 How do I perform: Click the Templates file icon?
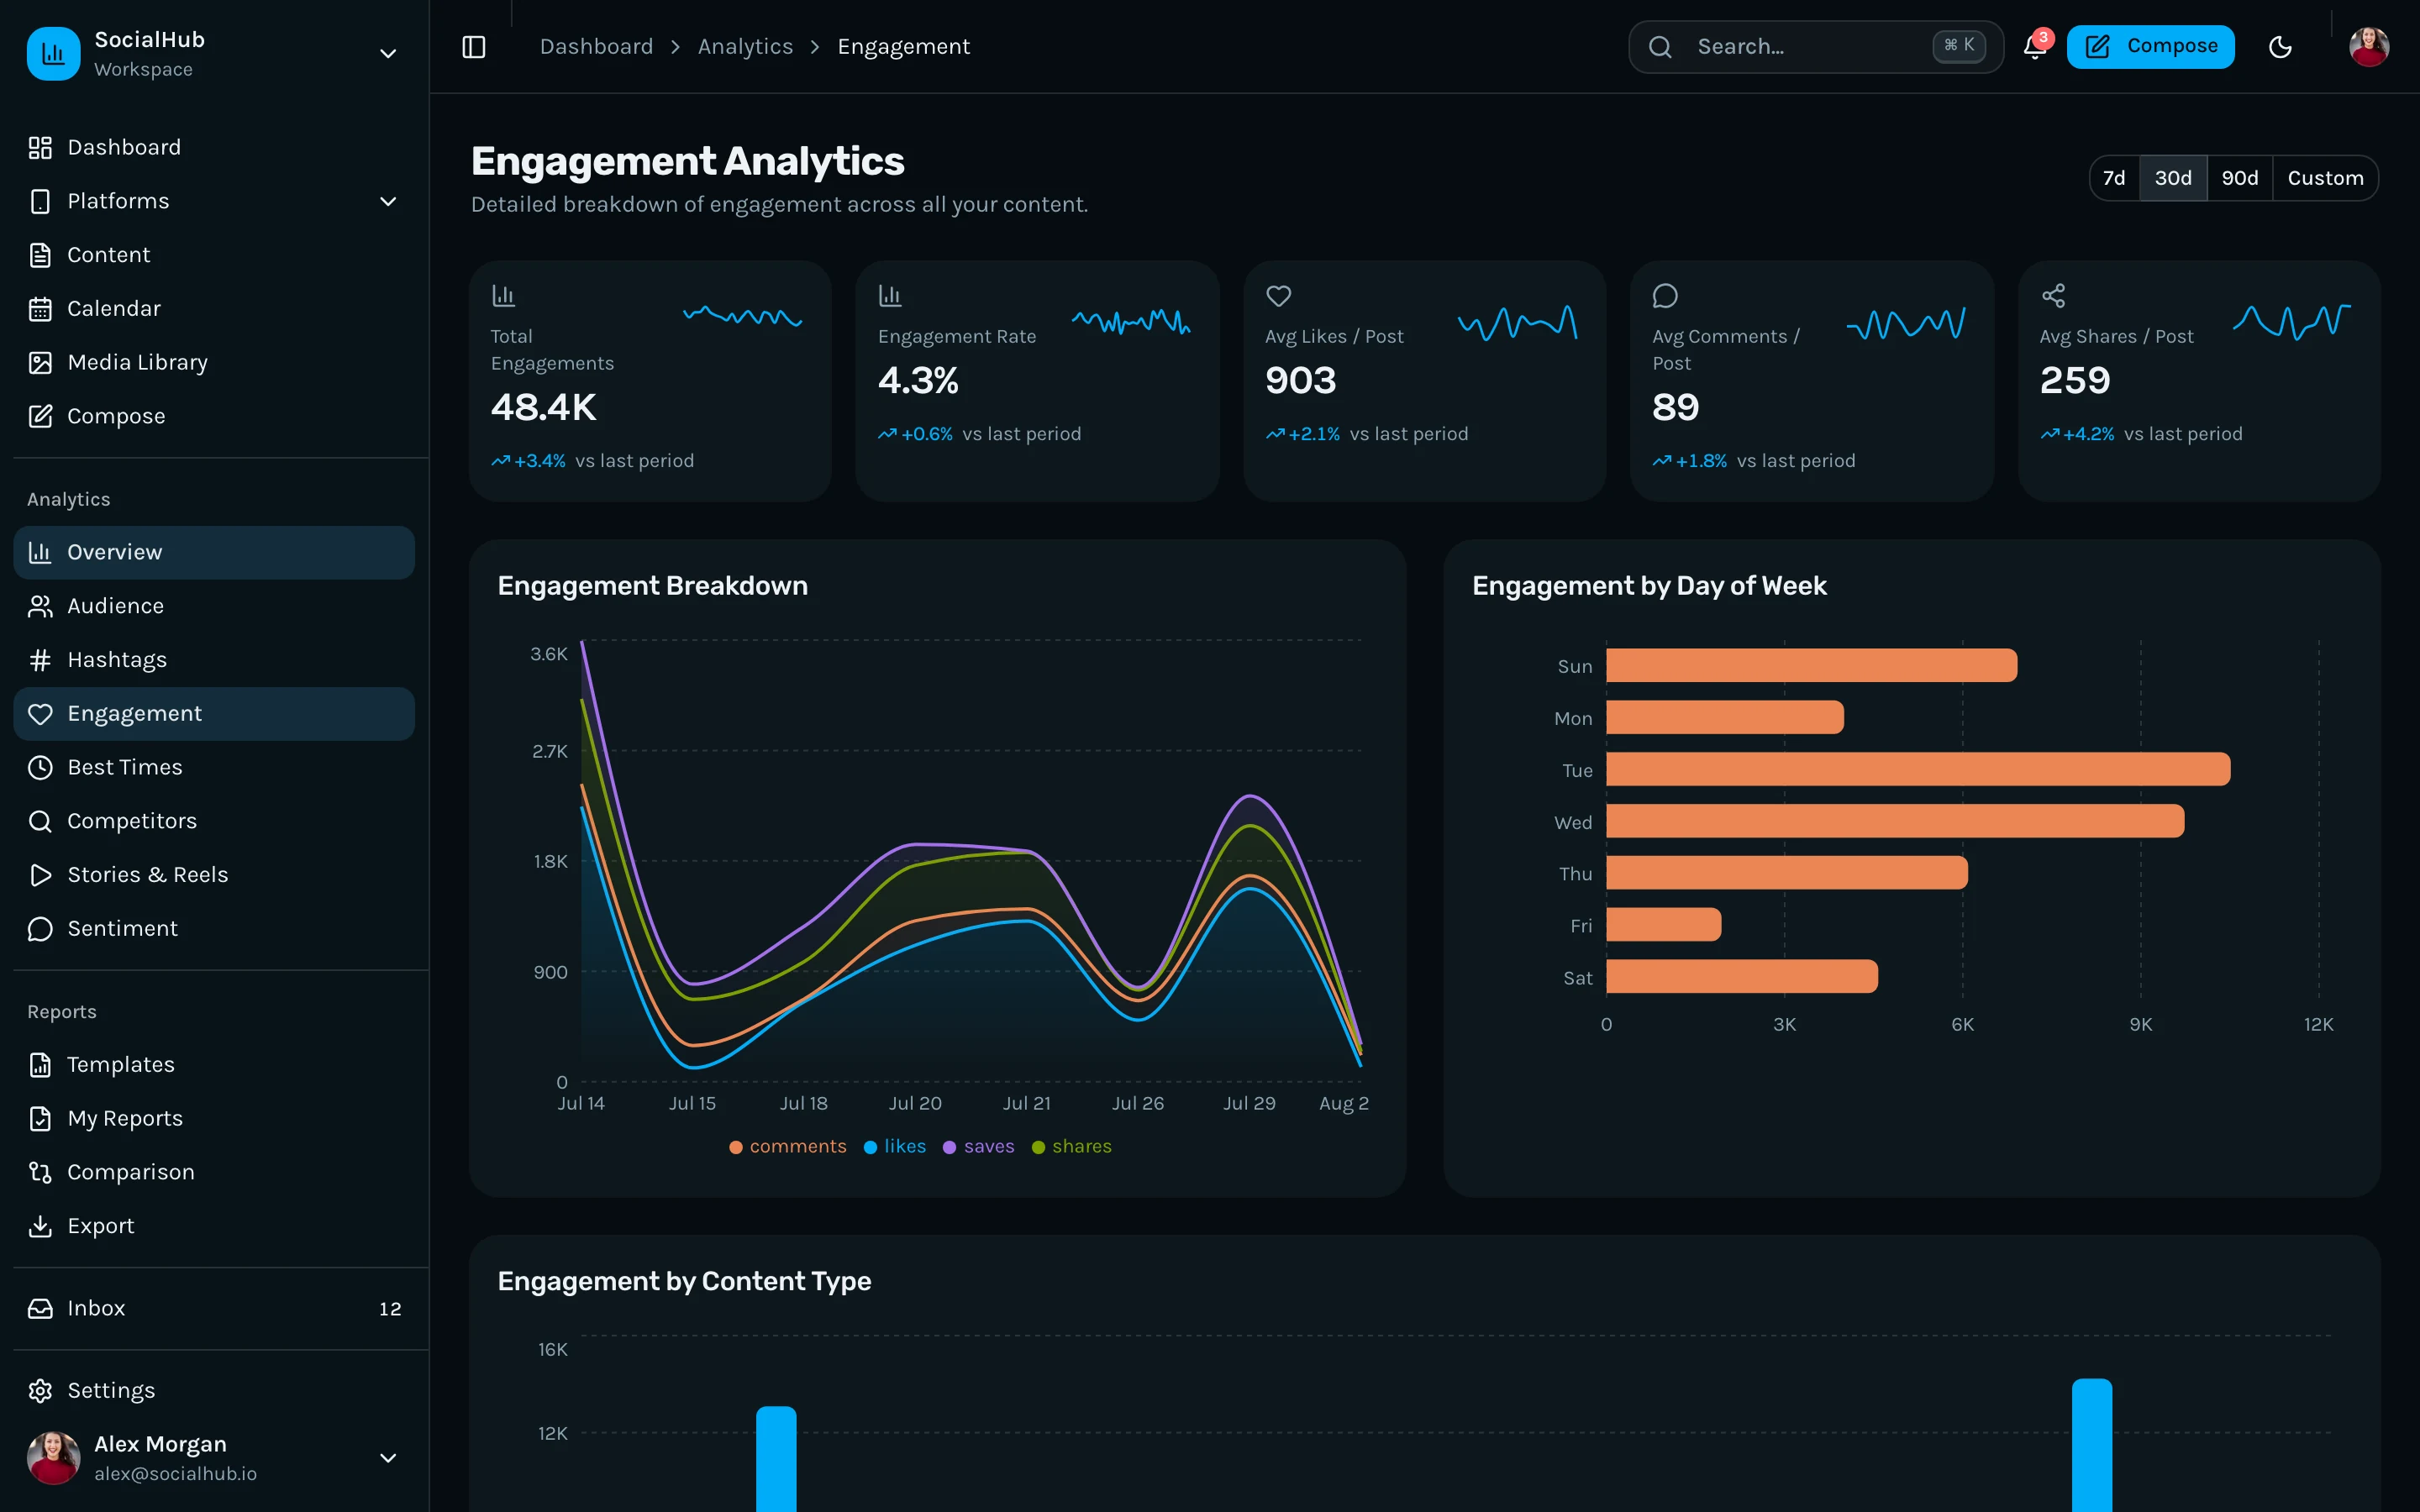coord(40,1065)
